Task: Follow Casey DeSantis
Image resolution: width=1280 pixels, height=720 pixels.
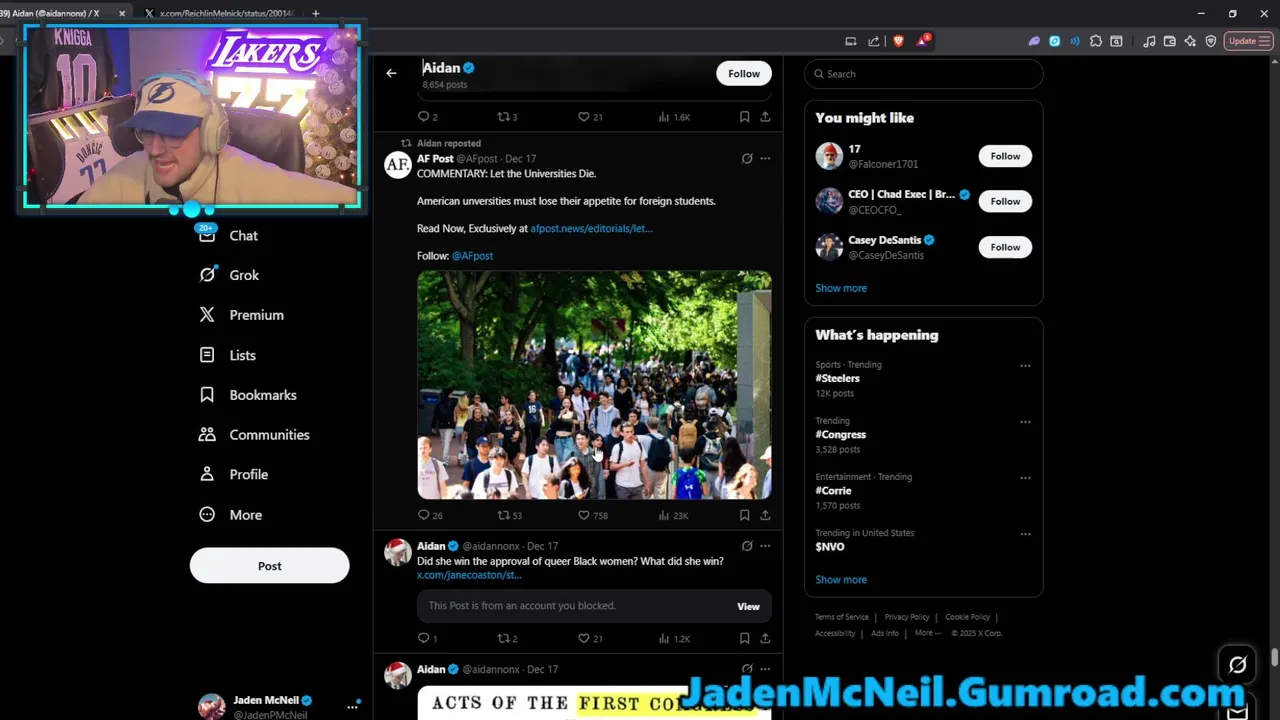Action: coord(1005,247)
